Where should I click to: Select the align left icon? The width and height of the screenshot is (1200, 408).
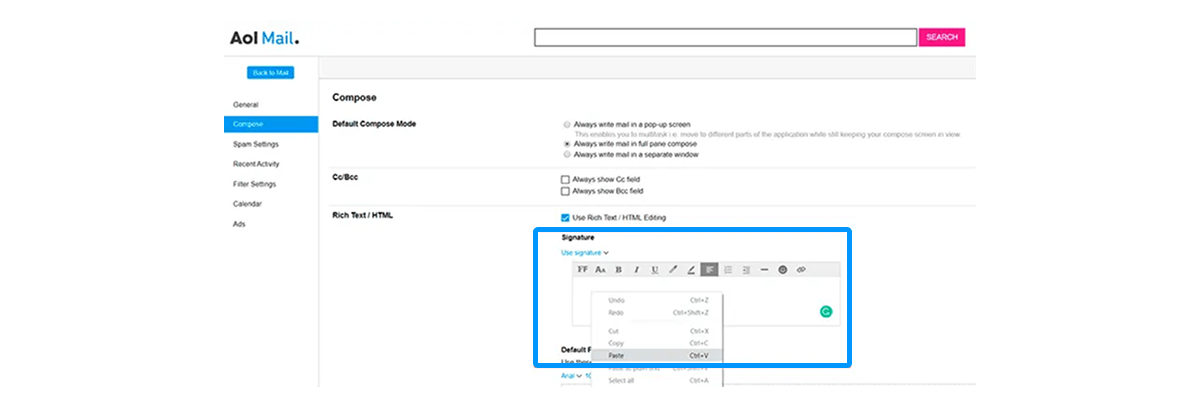709,270
